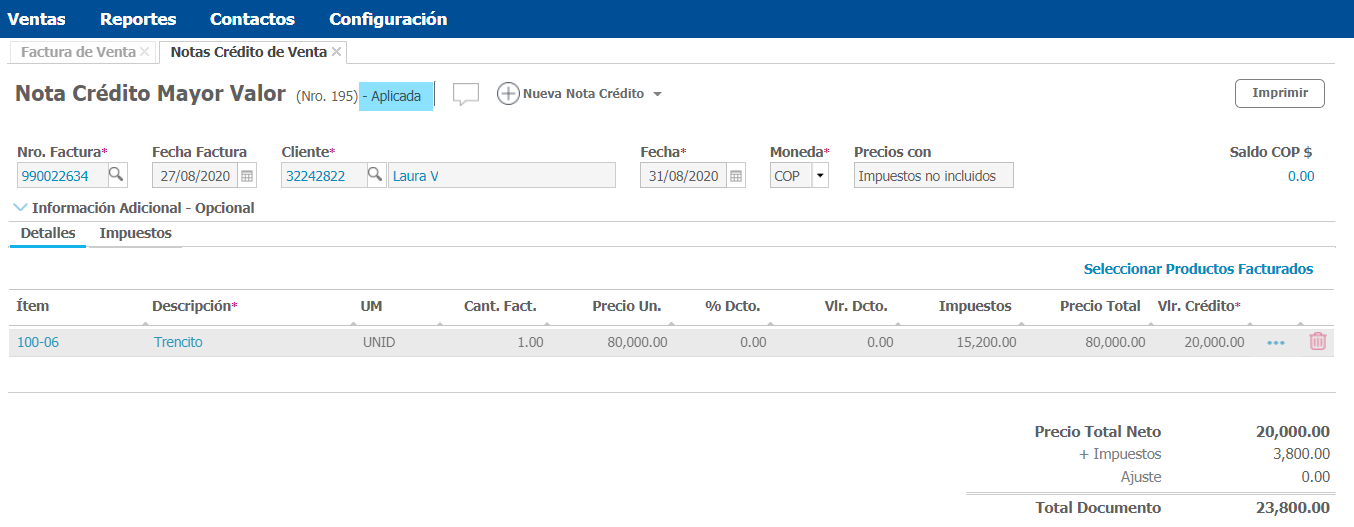Close the Factura de Venta tab

click(145, 51)
